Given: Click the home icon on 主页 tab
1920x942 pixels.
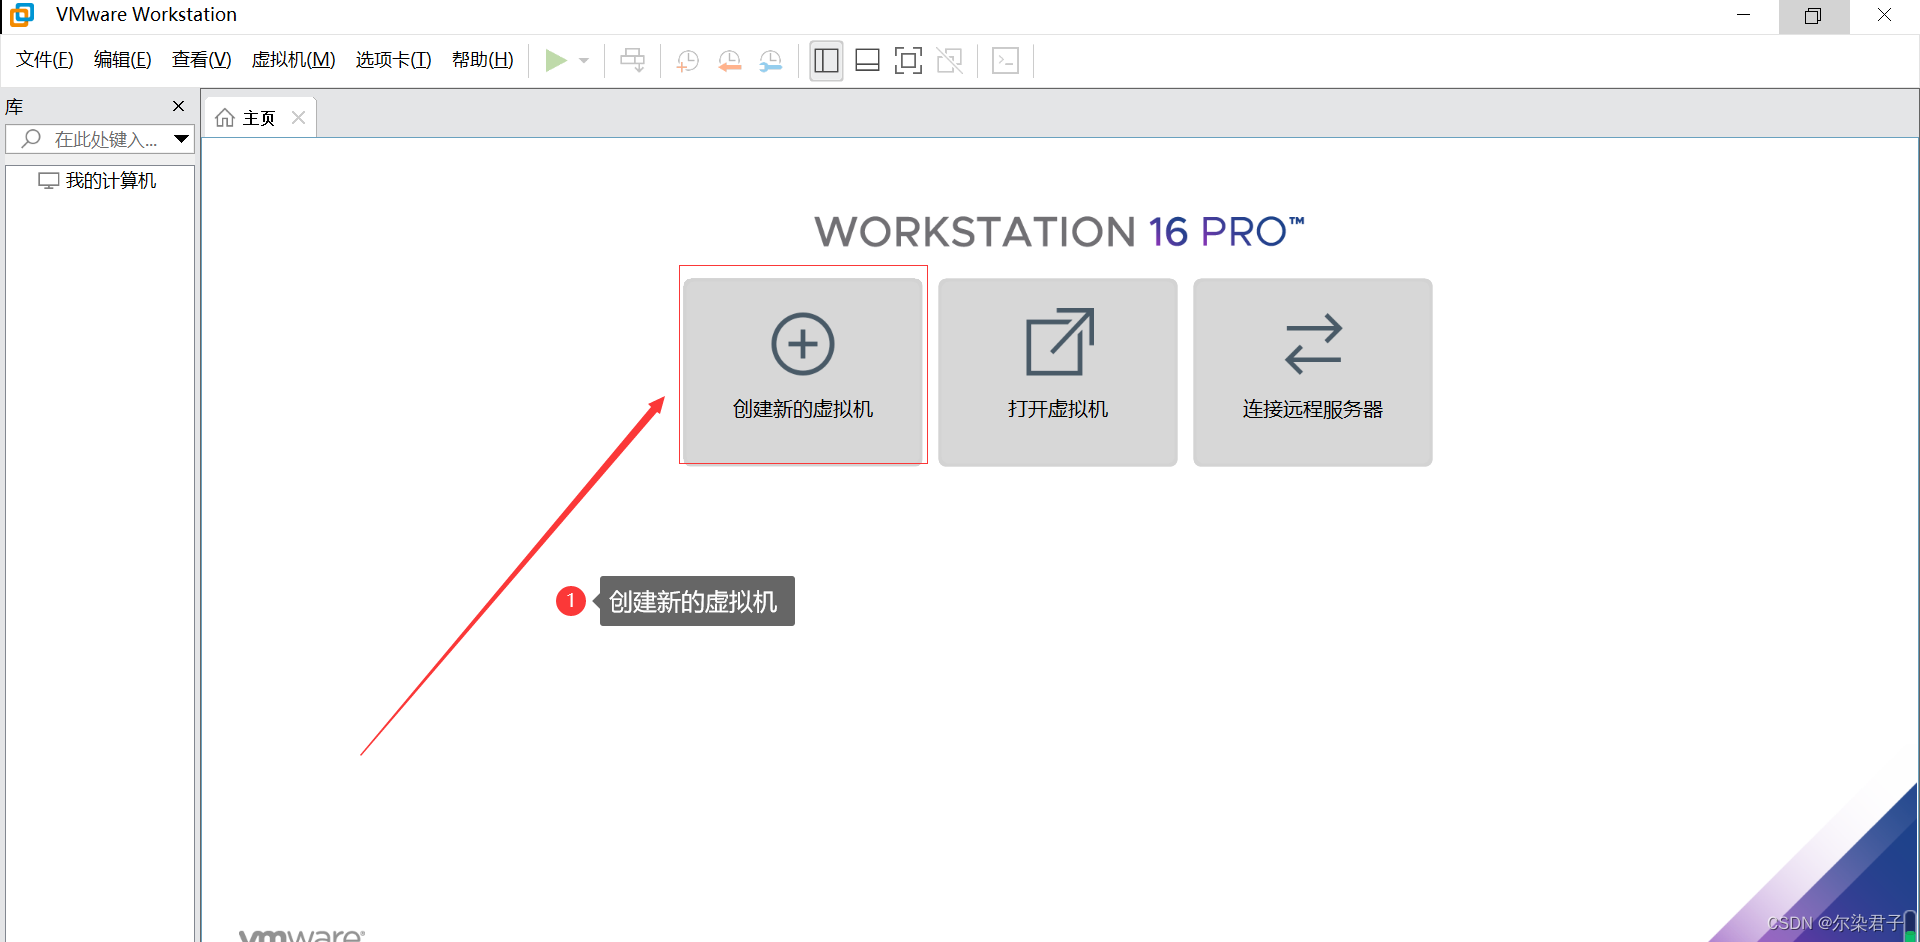Looking at the screenshot, I should (225, 118).
